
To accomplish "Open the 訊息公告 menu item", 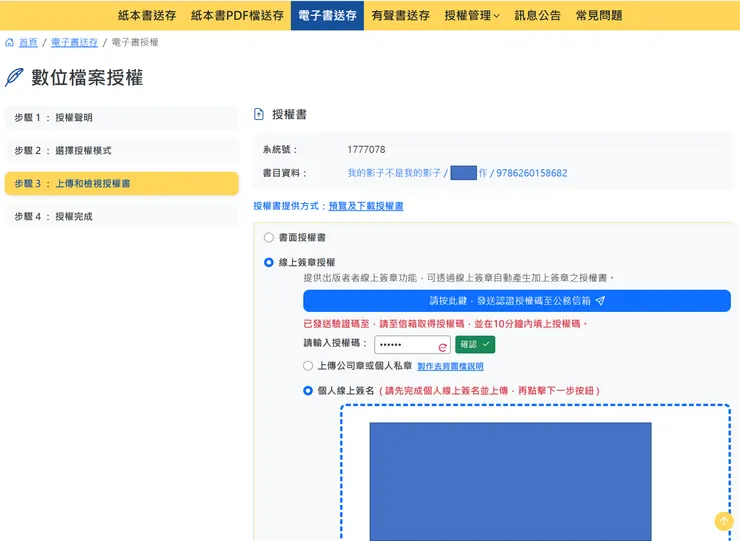I will 538,16.
